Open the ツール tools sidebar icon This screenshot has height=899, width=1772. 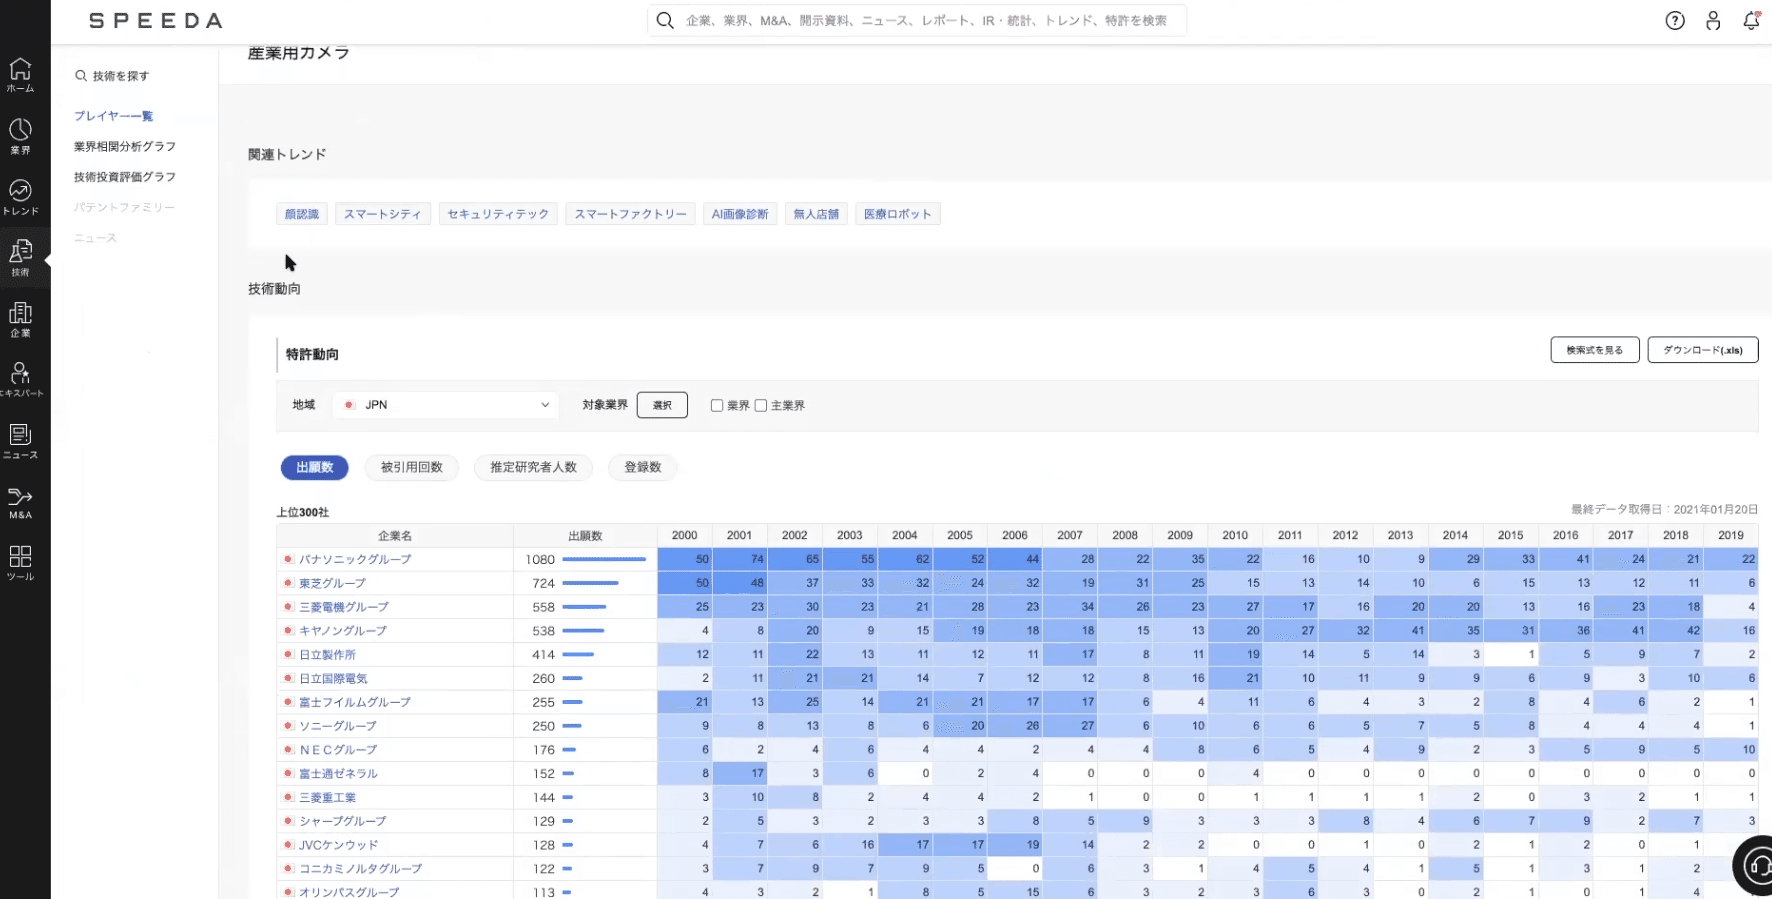(20, 563)
